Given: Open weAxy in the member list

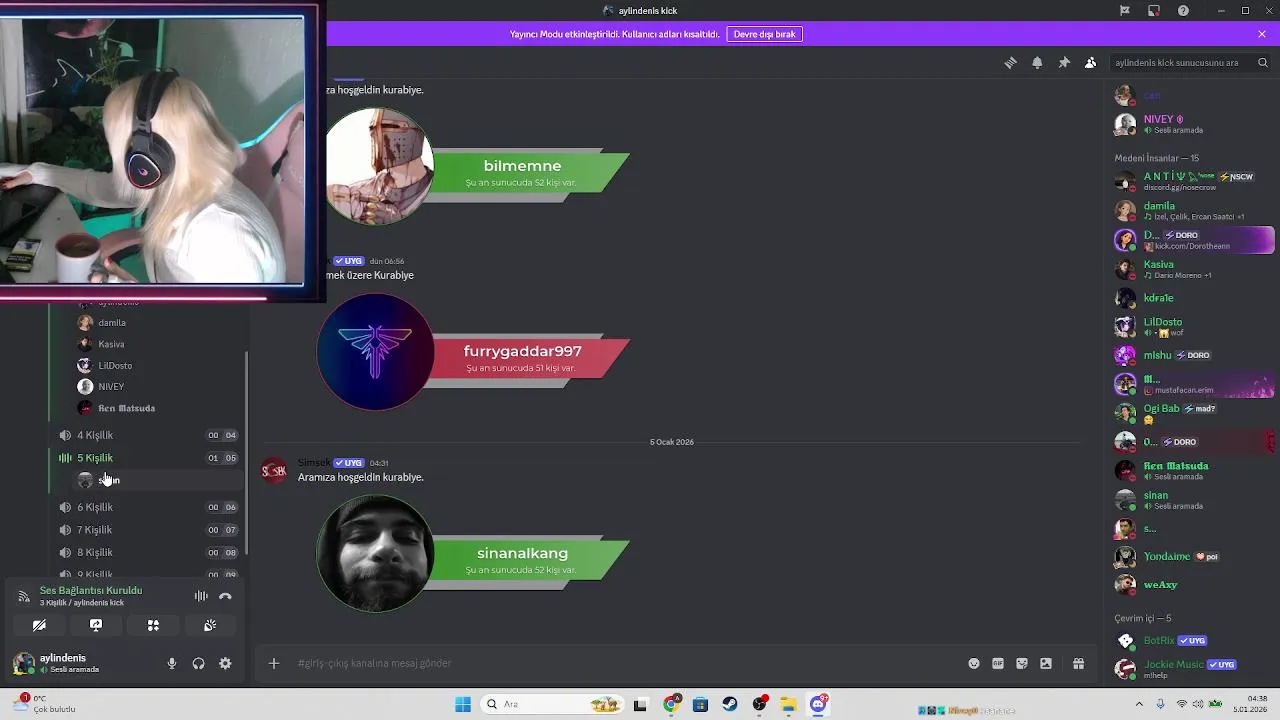Looking at the screenshot, I should click(x=1193, y=585).
